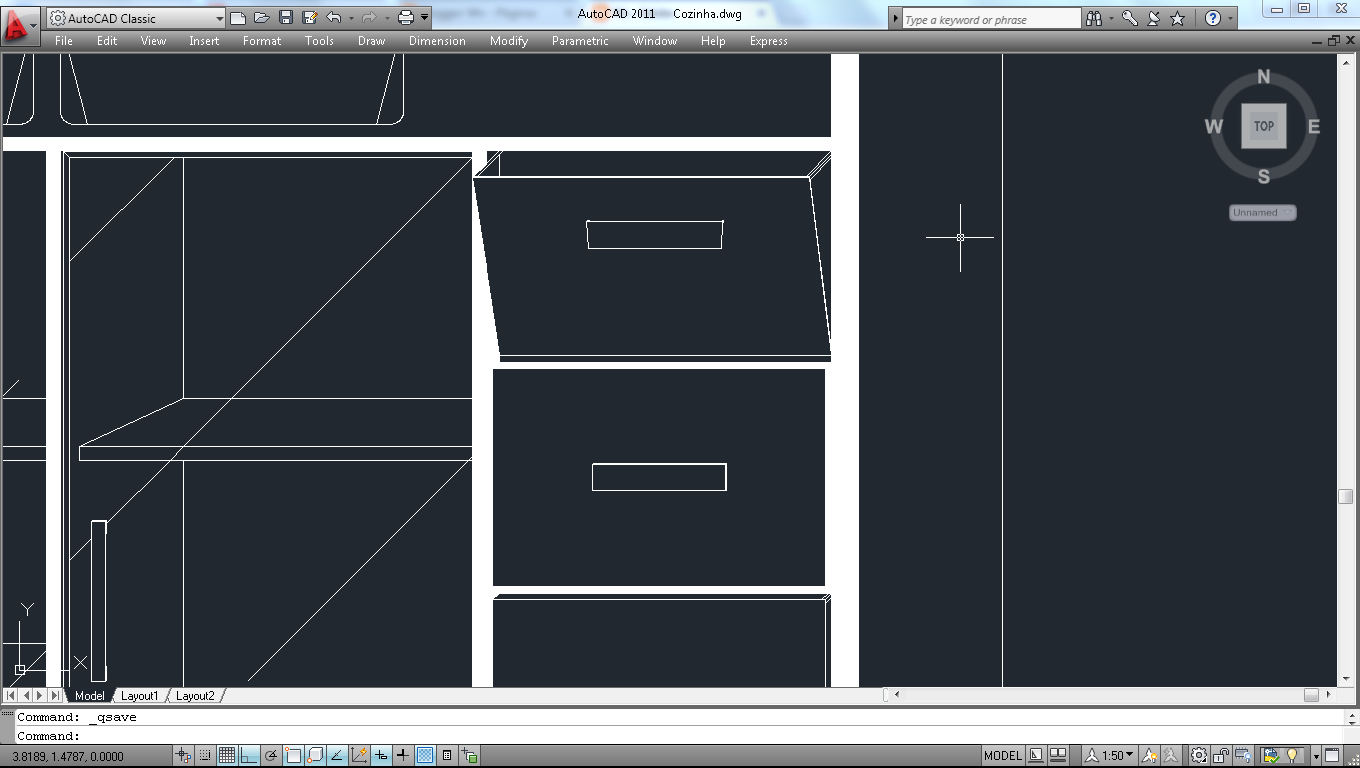Toggle Show/Hide Lineweight
The image size is (1360, 768).
click(404, 756)
